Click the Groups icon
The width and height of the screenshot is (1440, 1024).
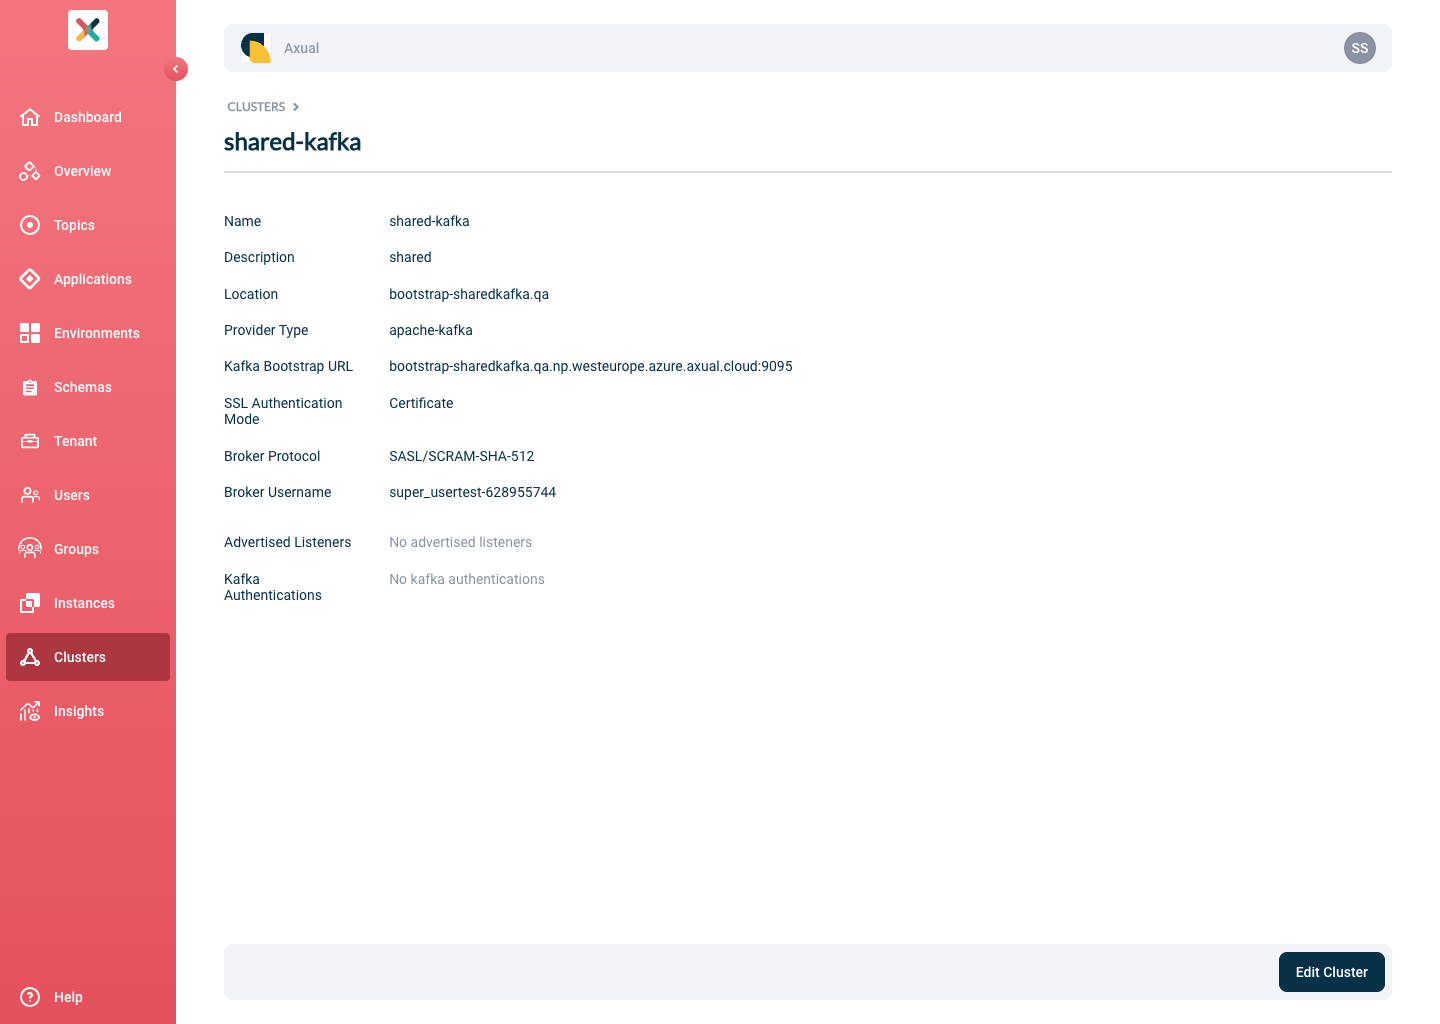[x=30, y=549]
